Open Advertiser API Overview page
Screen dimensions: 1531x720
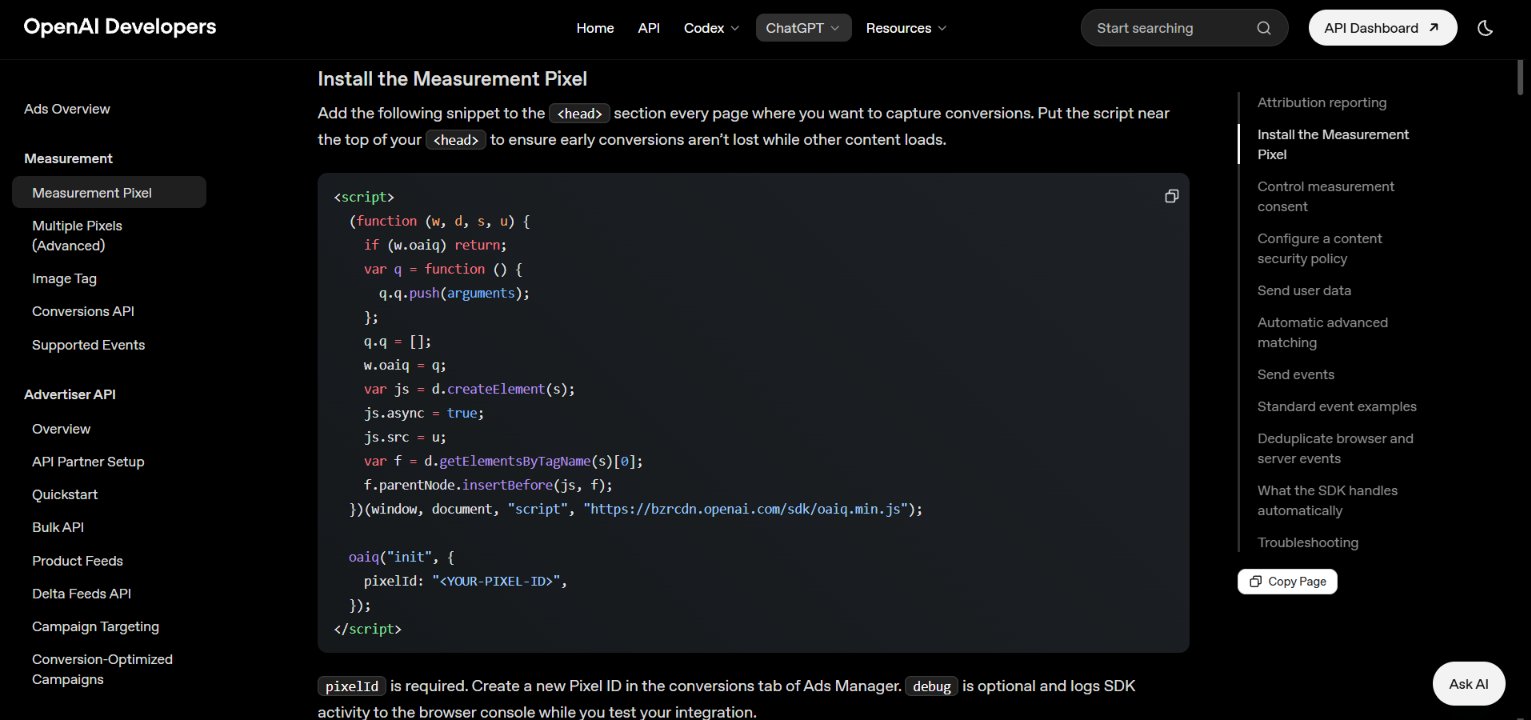(x=61, y=429)
